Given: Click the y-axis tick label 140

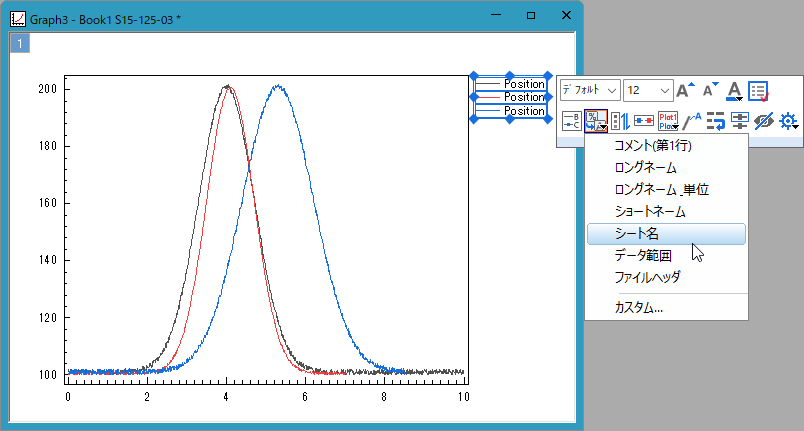Looking at the screenshot, I should pos(48,260).
